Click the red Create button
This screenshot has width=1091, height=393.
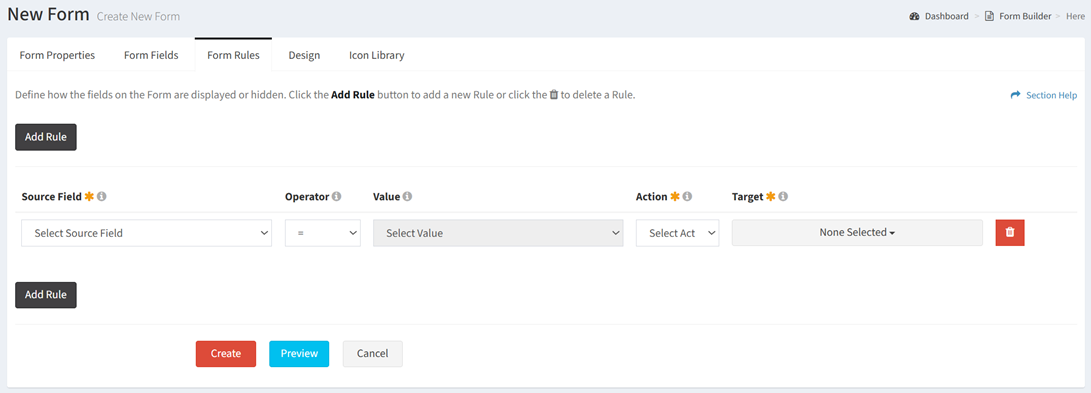click(226, 353)
